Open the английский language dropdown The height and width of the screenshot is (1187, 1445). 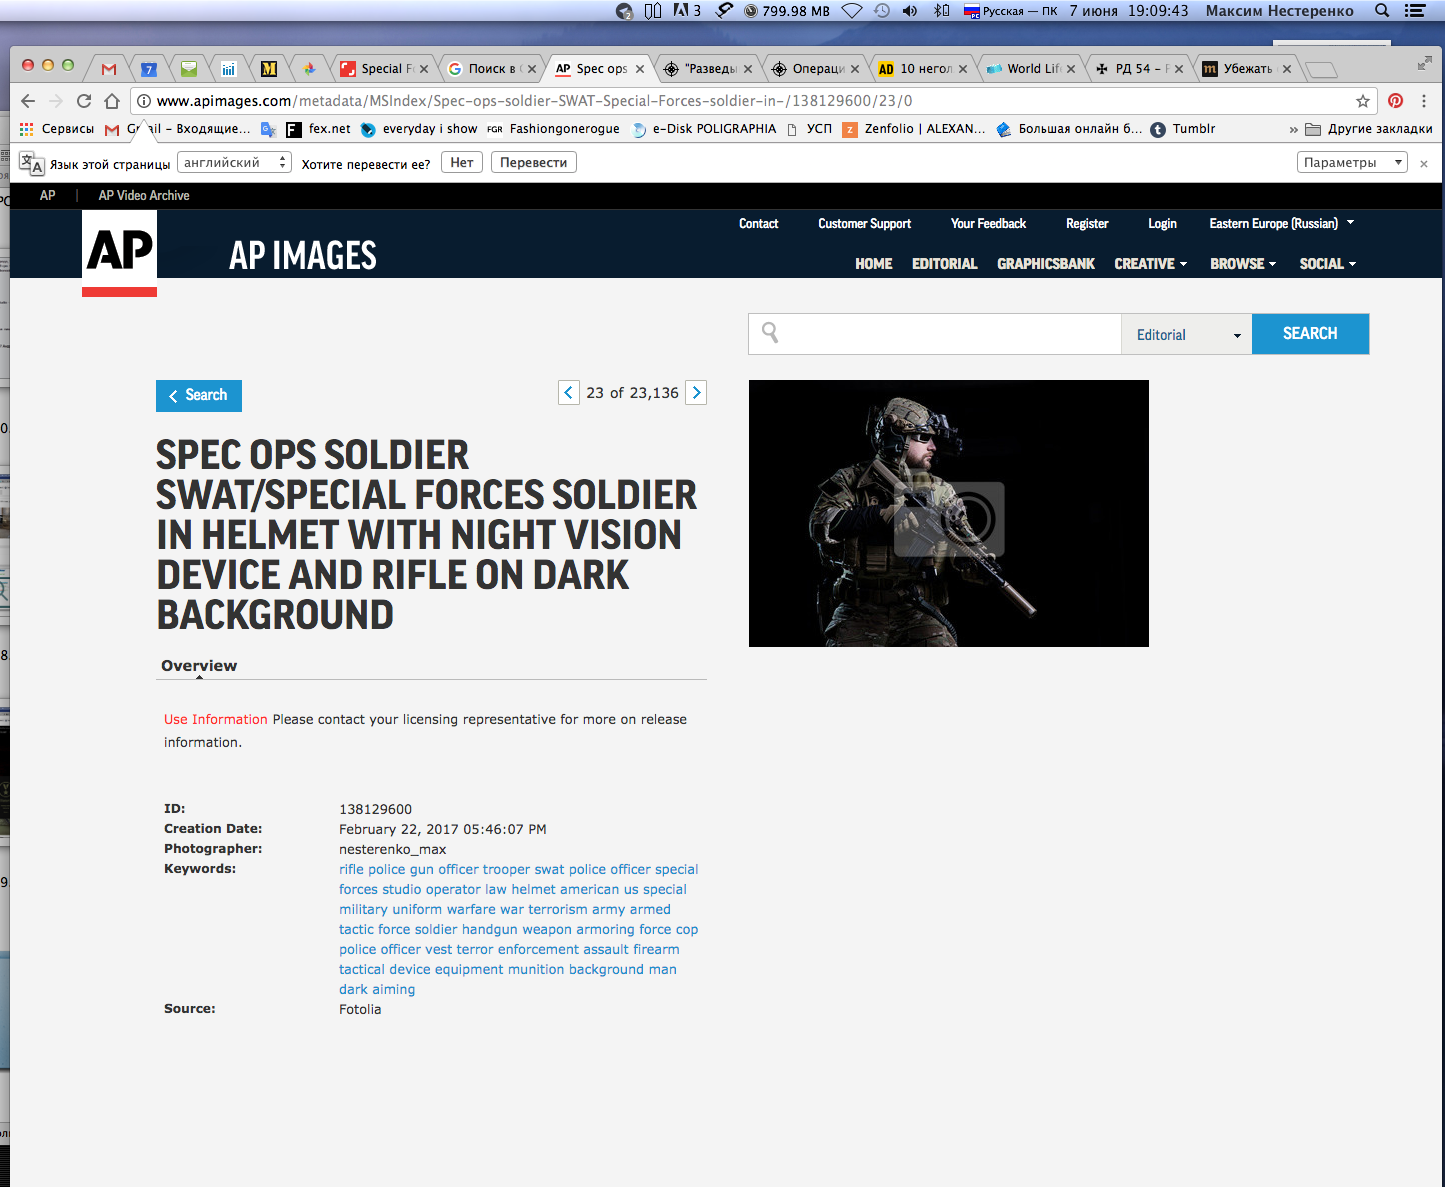234,162
